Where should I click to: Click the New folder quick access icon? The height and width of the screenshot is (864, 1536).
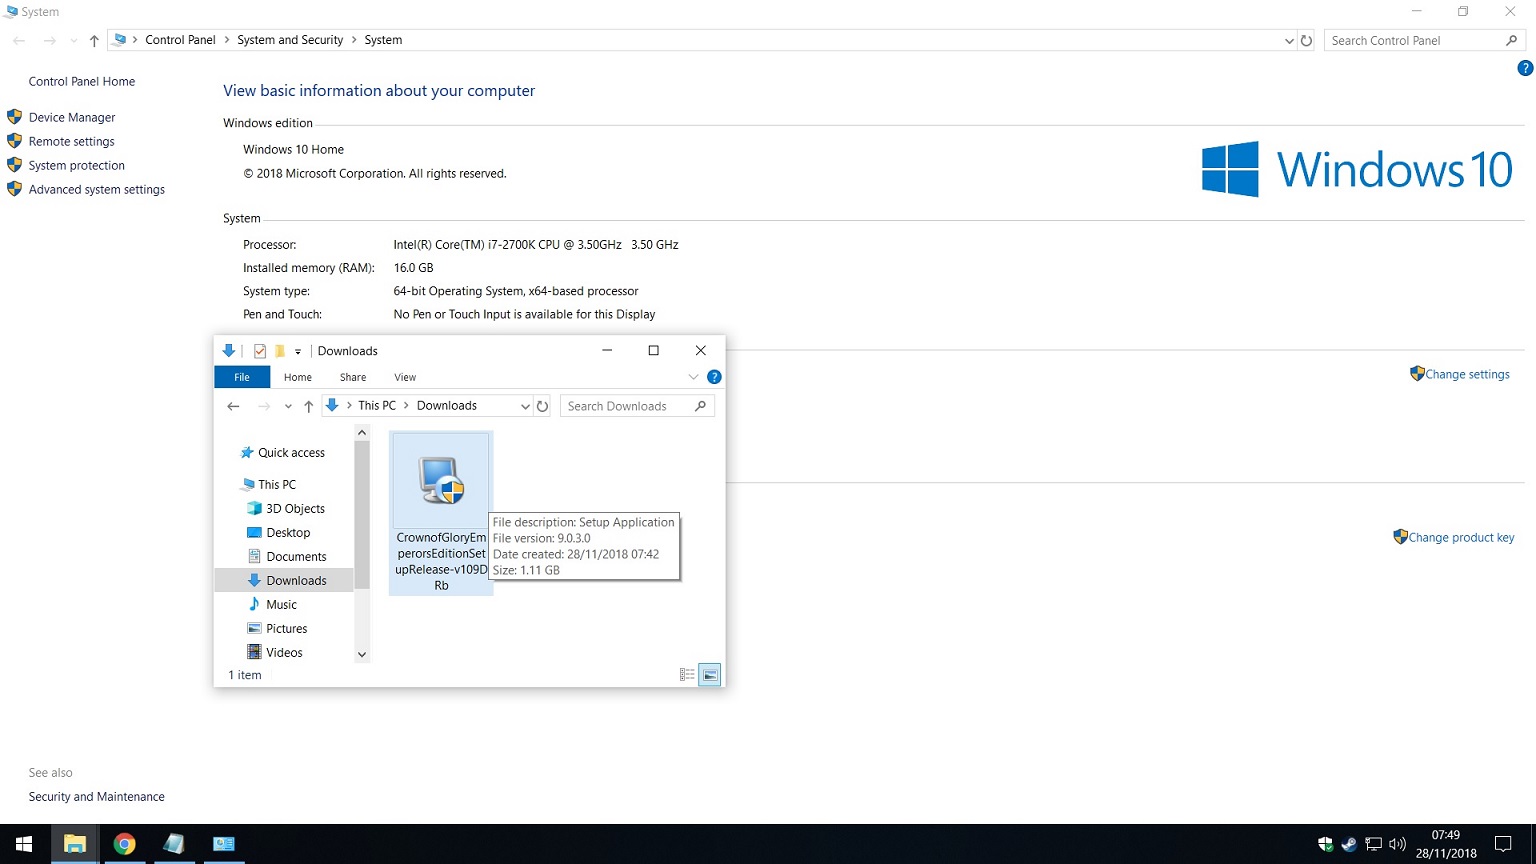point(280,351)
